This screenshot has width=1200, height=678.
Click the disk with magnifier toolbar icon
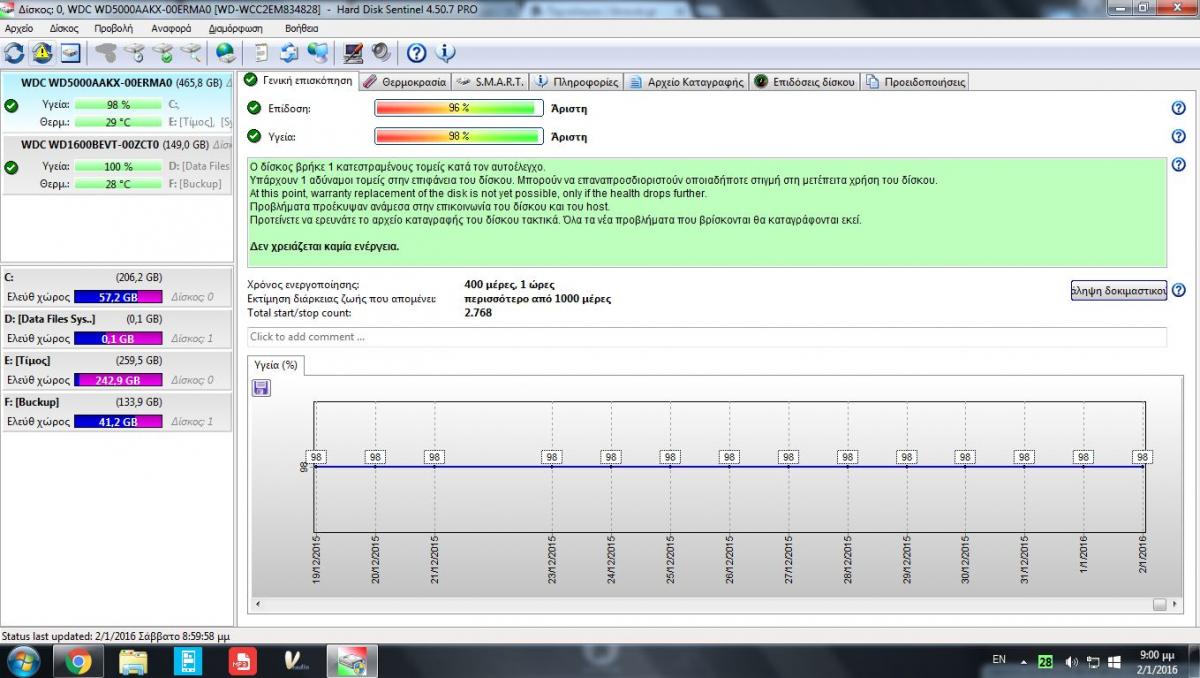pos(190,52)
